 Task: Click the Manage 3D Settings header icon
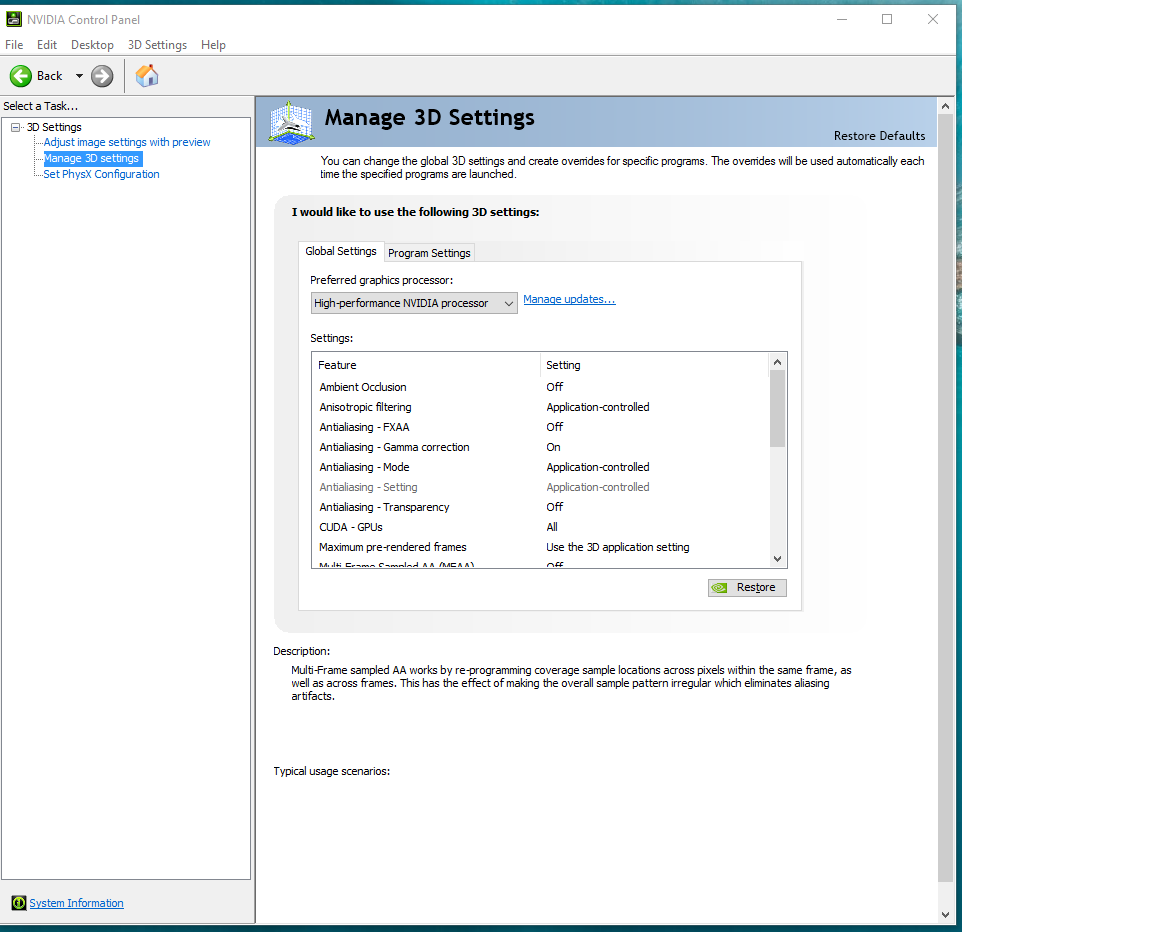292,122
